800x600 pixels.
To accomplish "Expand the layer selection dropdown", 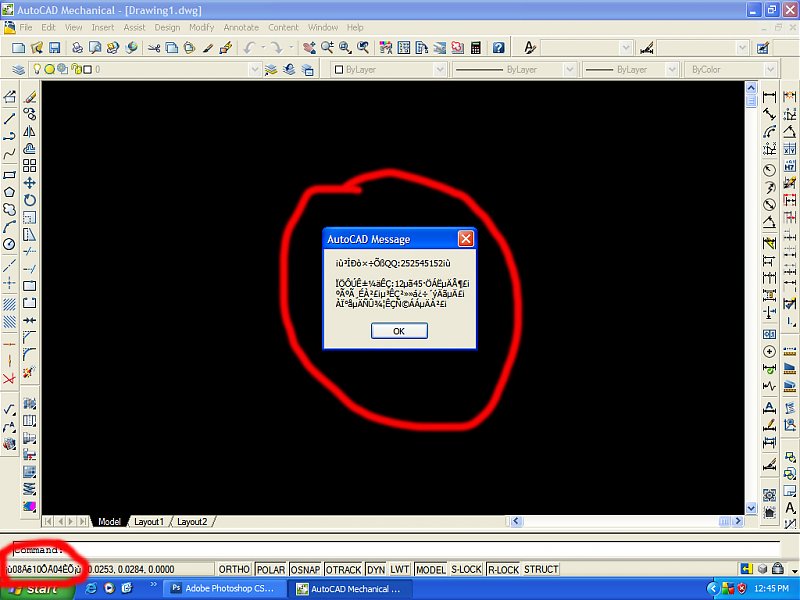I will point(255,69).
